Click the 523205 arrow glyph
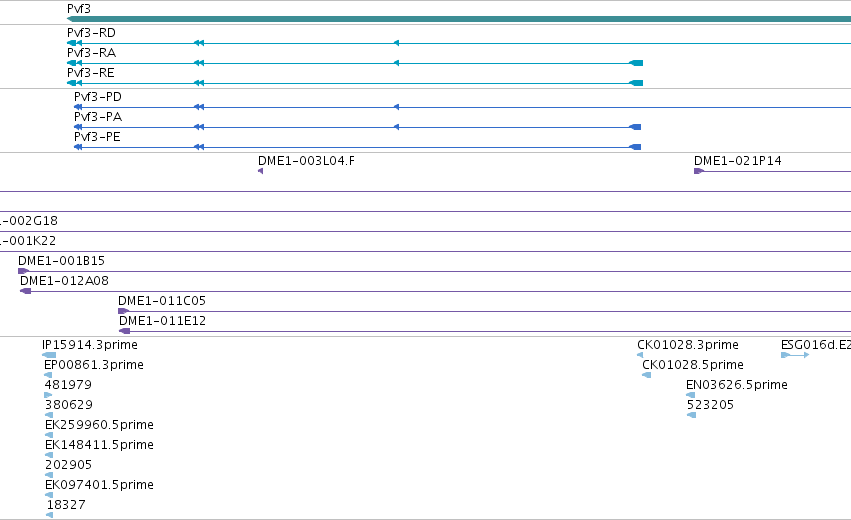 pos(691,415)
